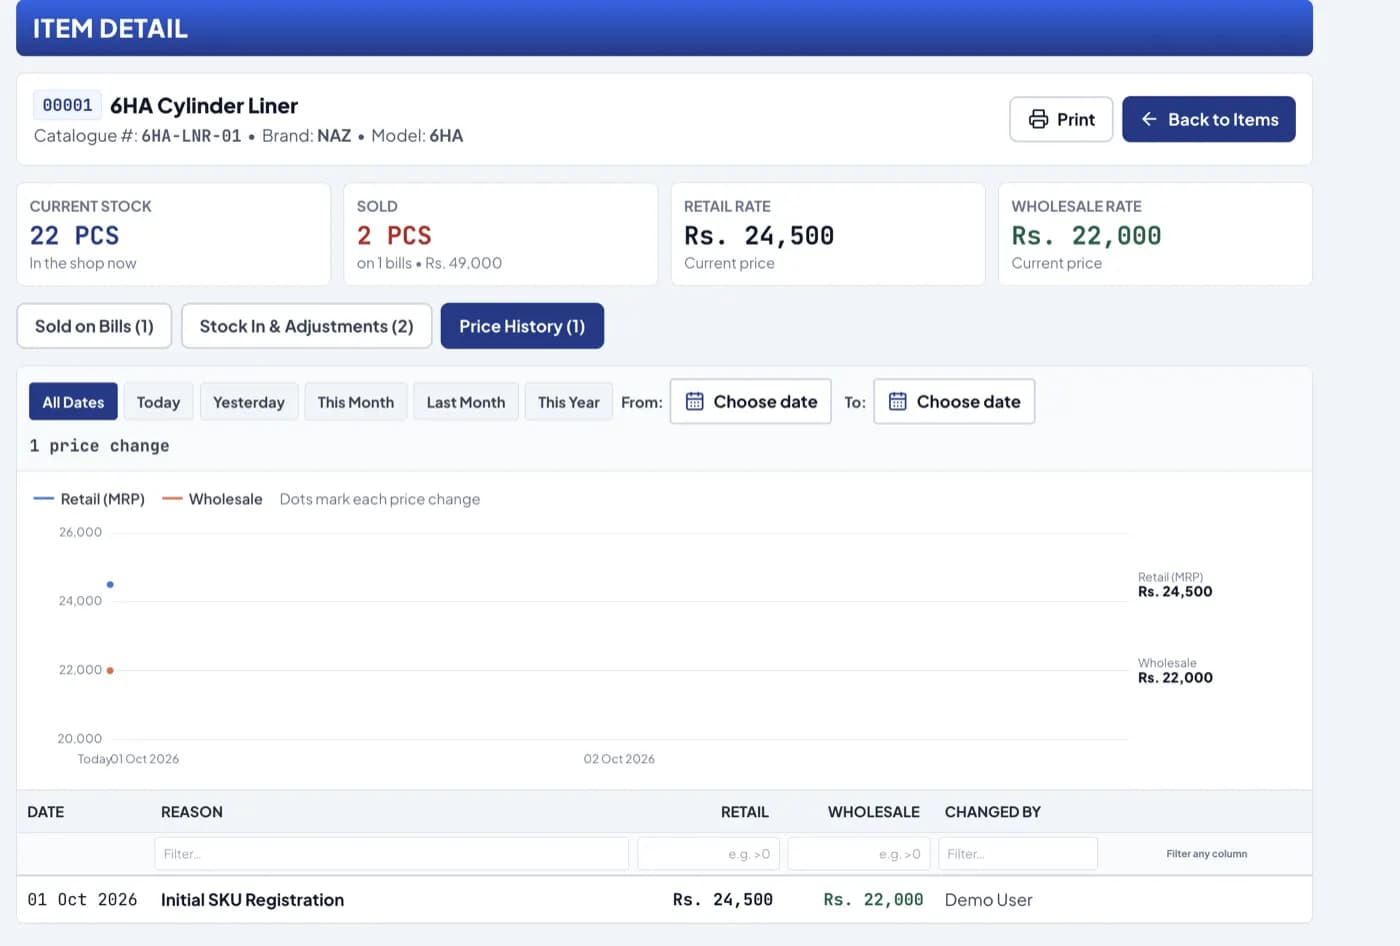Show Last Month's price changes
The height and width of the screenshot is (946, 1400).
tap(466, 402)
